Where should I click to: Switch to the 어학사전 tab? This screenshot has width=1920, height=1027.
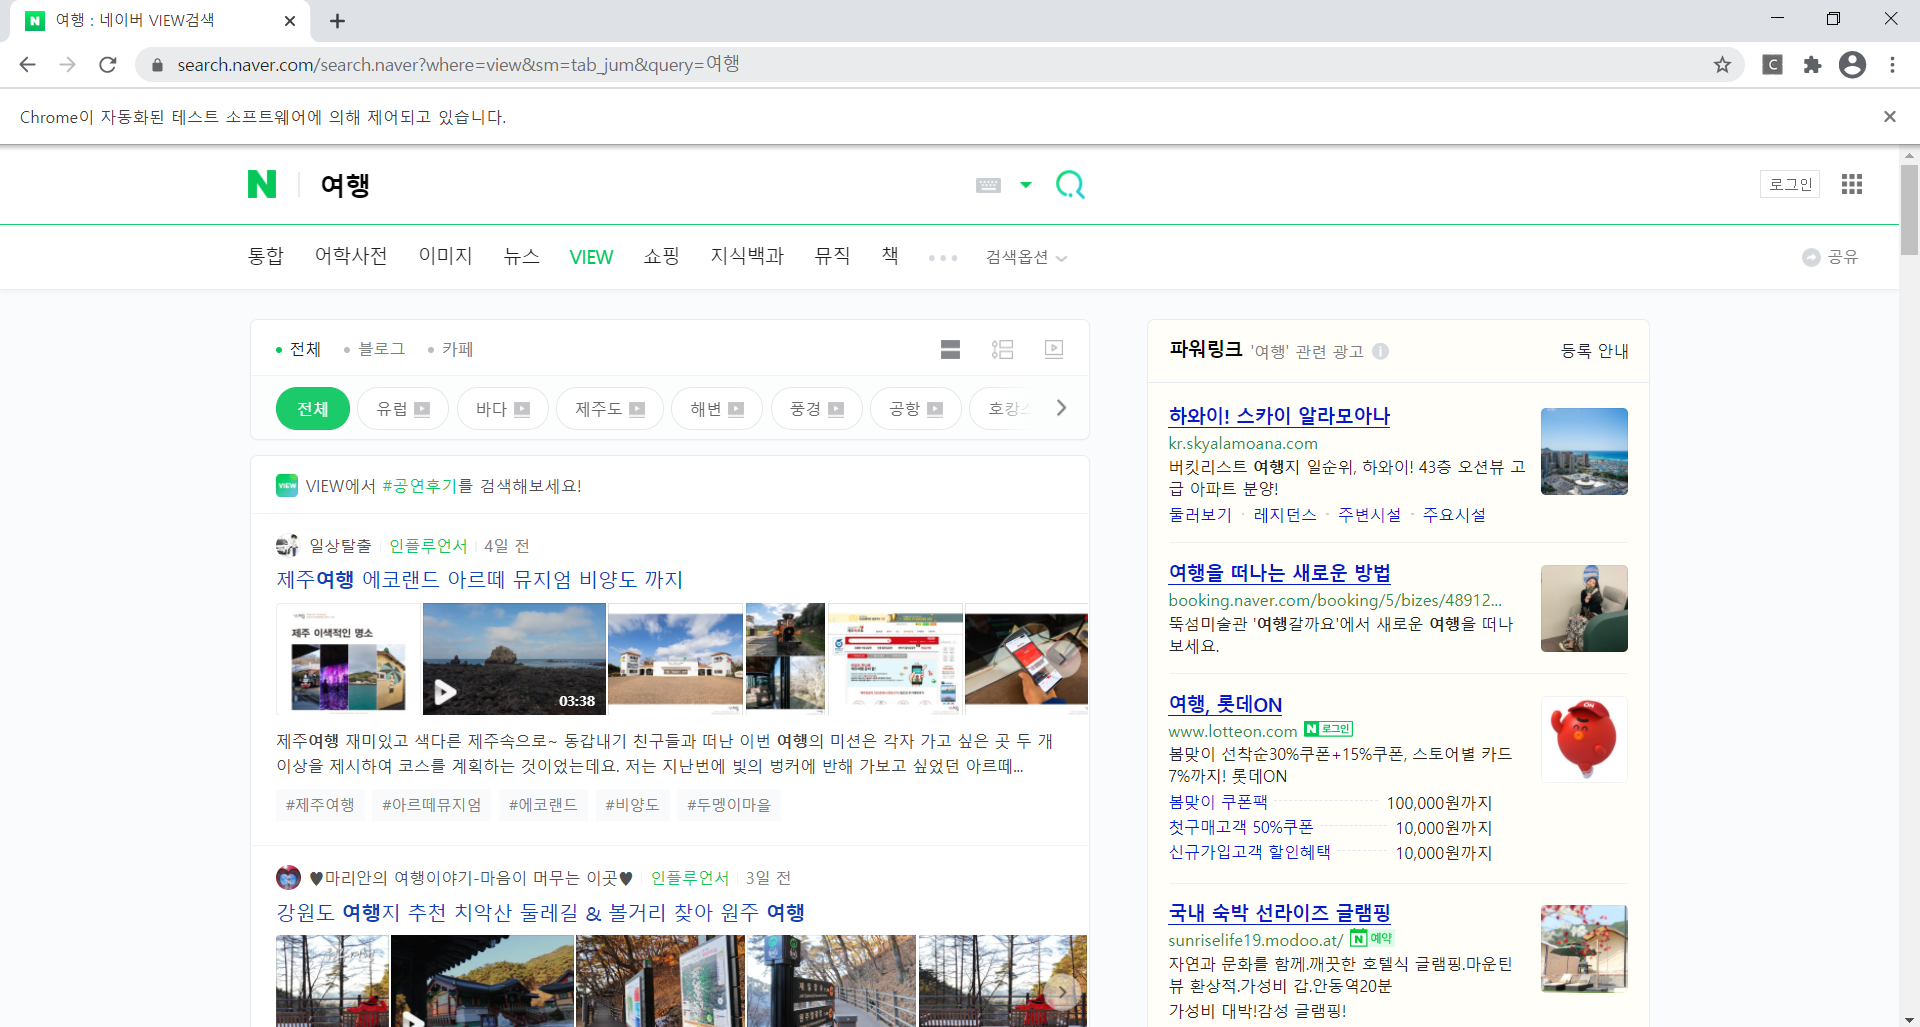[x=351, y=256]
